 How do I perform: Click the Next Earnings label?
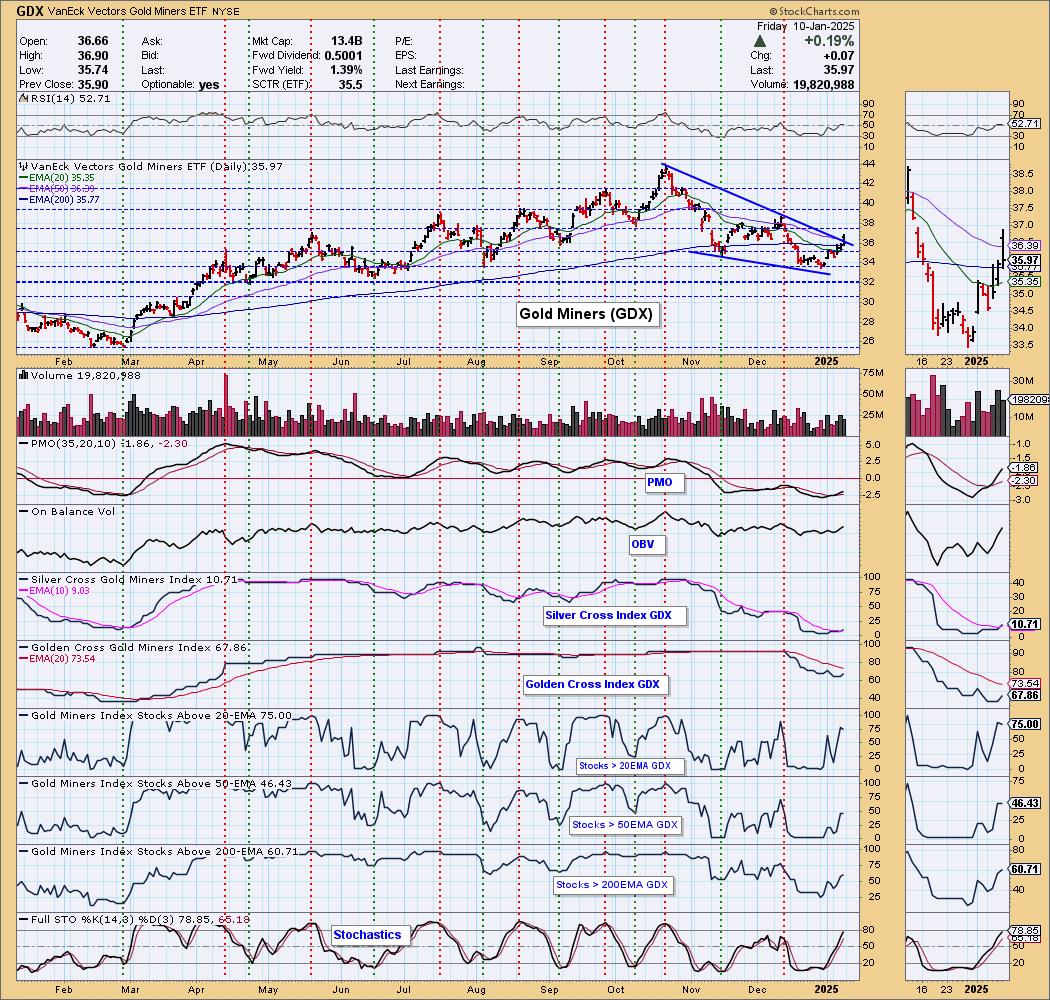coord(429,84)
